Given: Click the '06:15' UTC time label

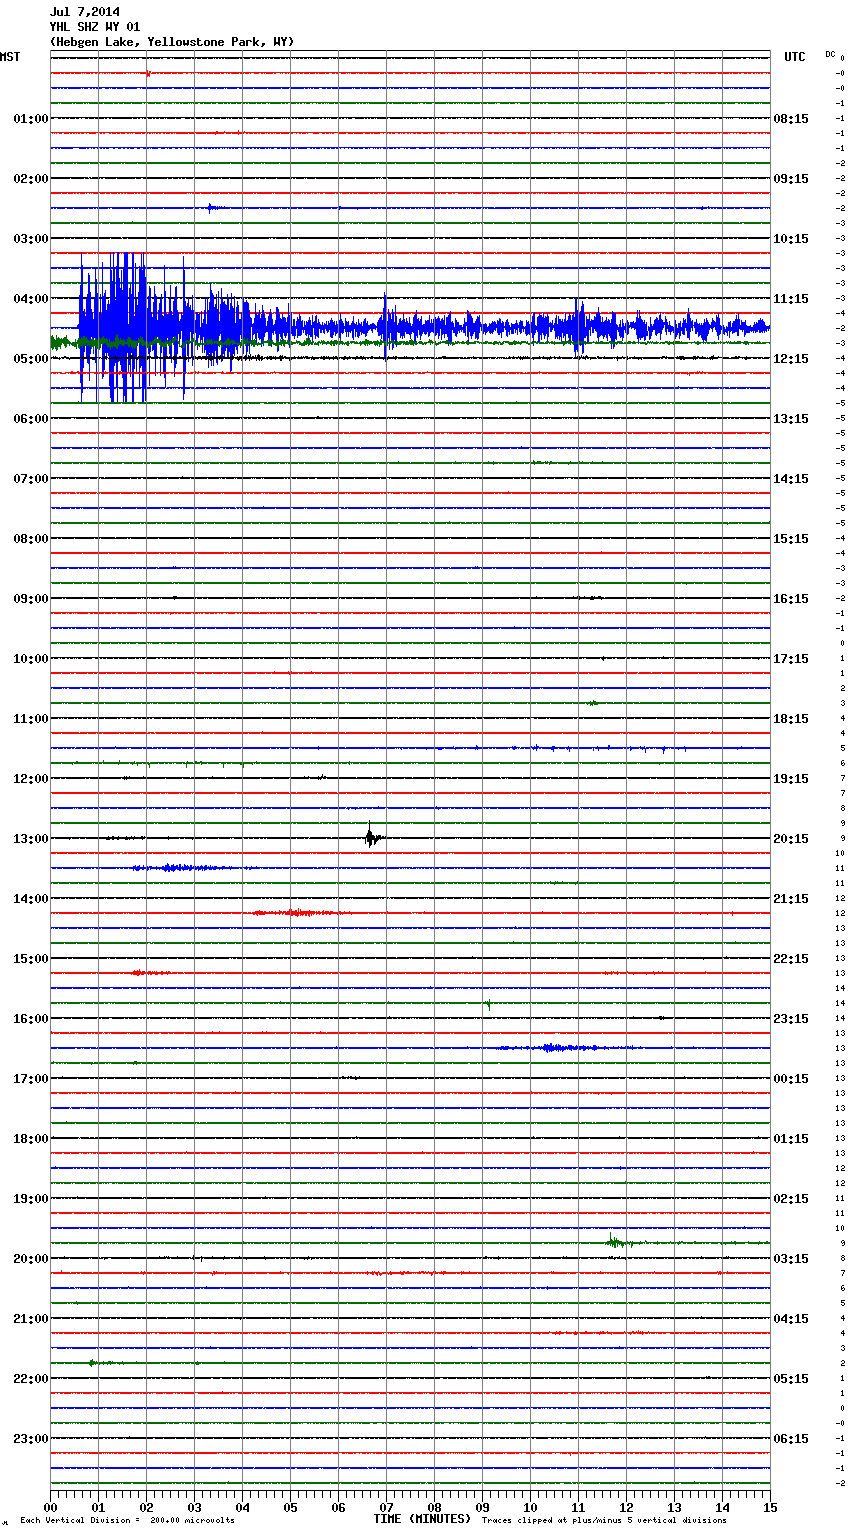Looking at the screenshot, I should coord(791,1439).
